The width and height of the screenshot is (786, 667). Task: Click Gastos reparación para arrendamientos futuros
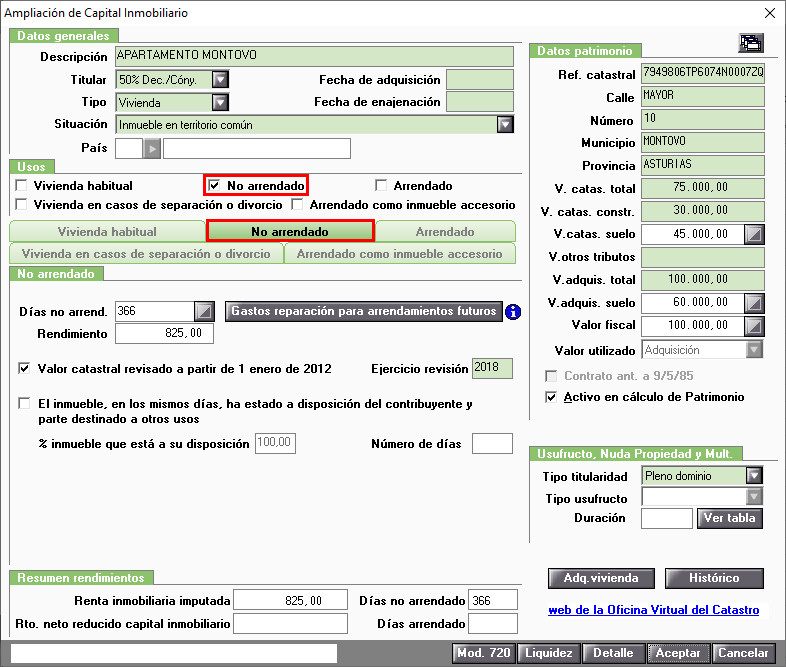click(363, 311)
